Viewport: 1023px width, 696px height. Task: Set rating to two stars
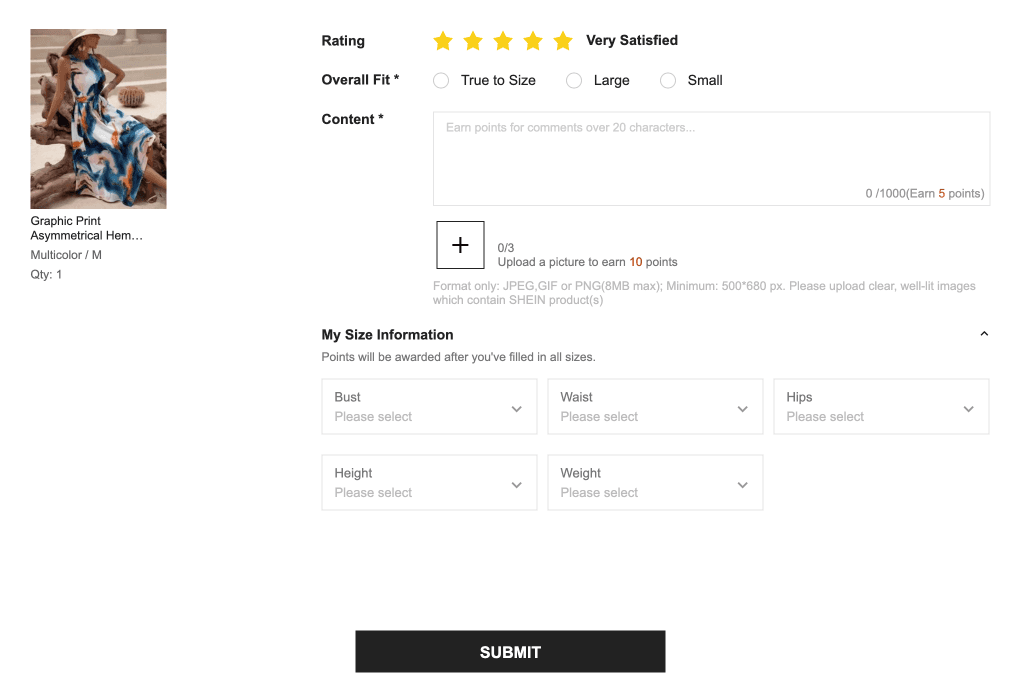[473, 41]
